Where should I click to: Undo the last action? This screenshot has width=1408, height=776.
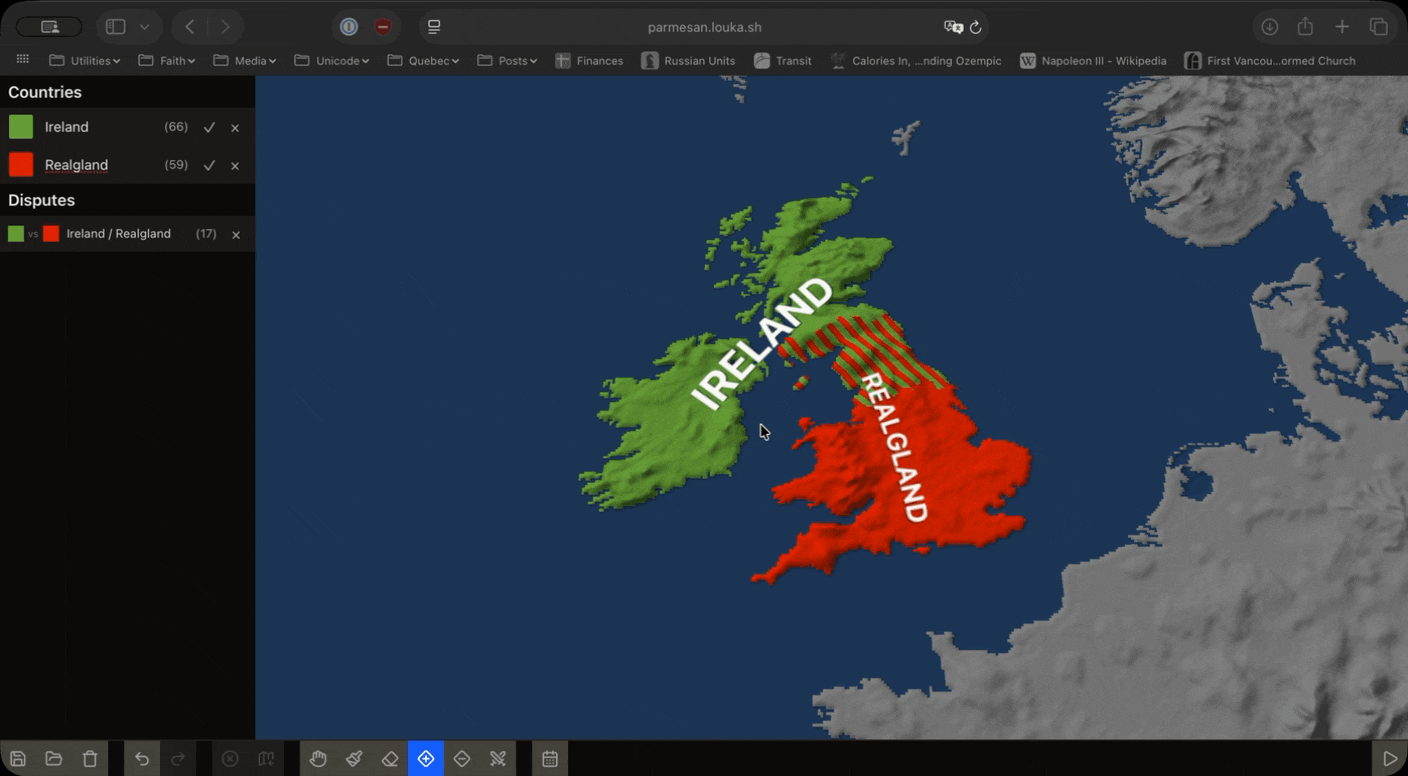tap(142, 759)
